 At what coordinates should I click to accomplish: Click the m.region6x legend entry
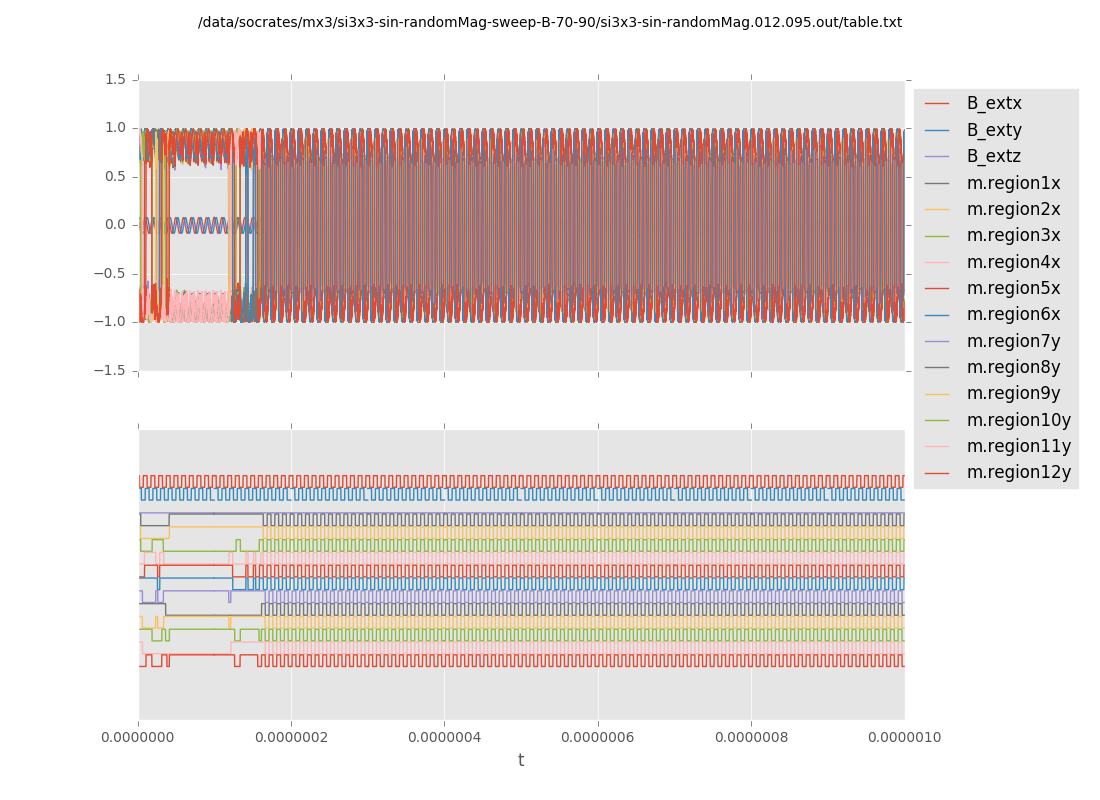point(1013,314)
